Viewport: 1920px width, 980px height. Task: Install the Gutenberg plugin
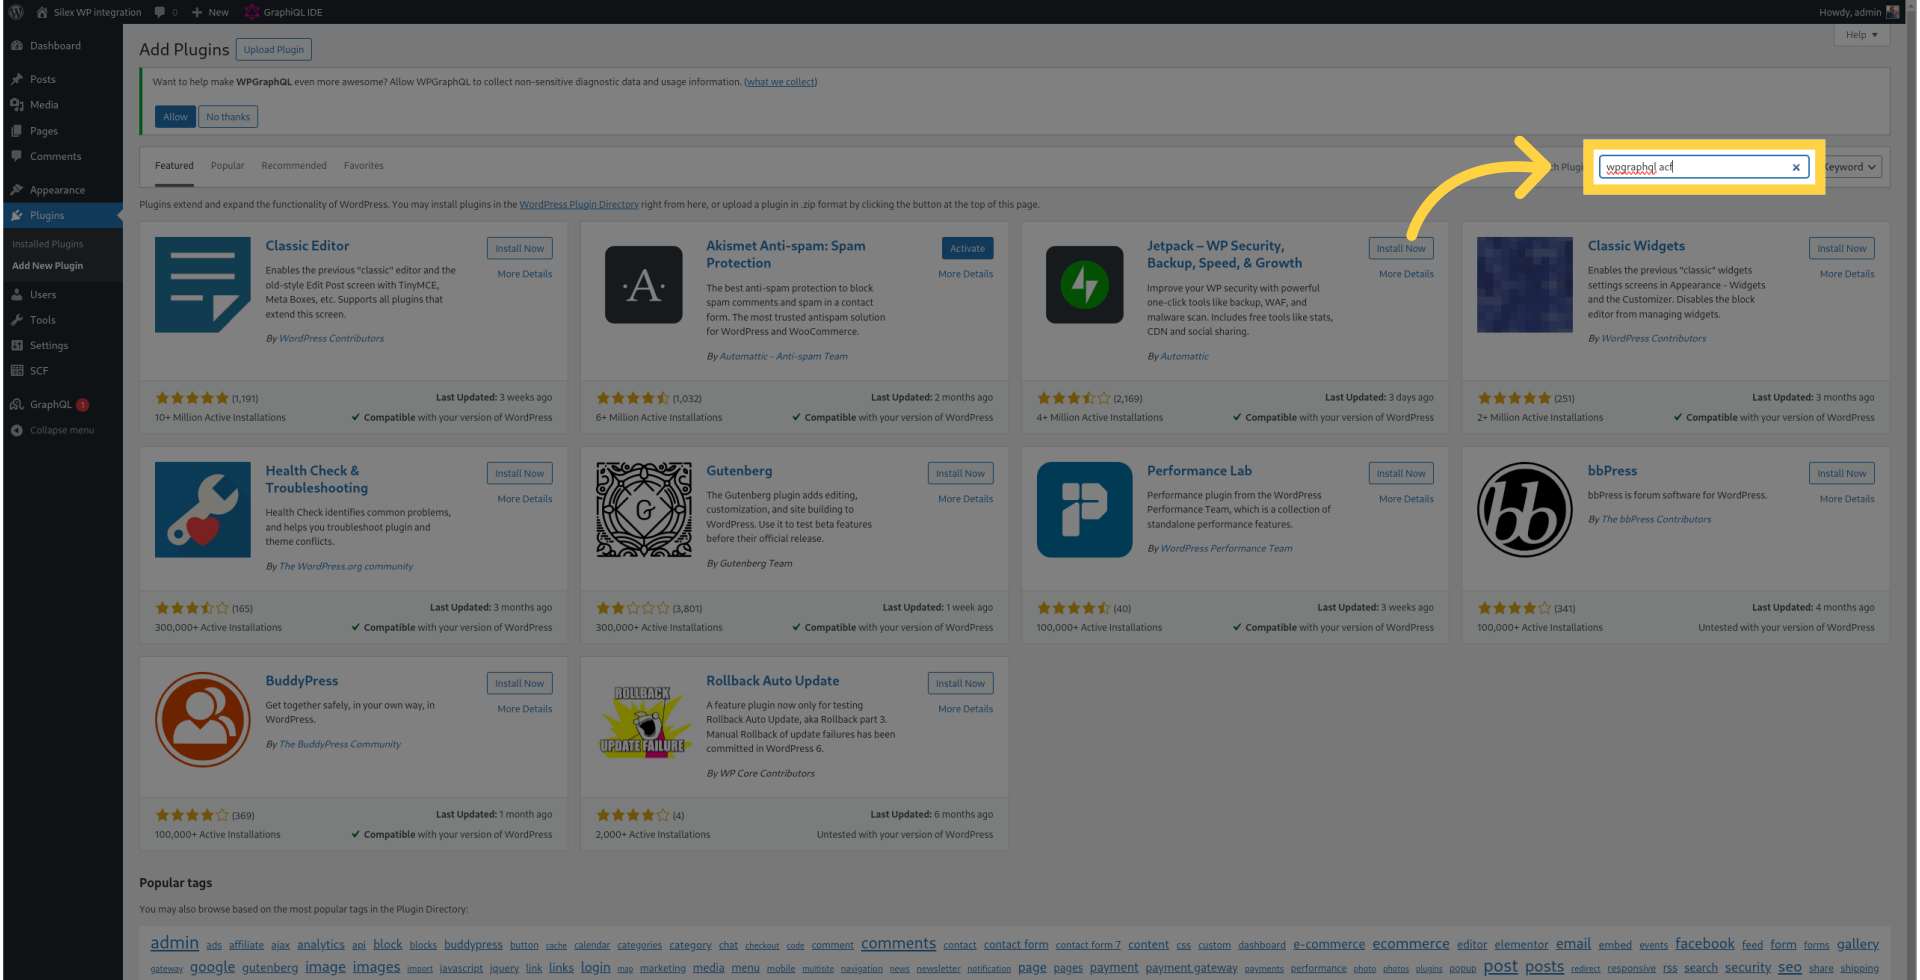(961, 473)
